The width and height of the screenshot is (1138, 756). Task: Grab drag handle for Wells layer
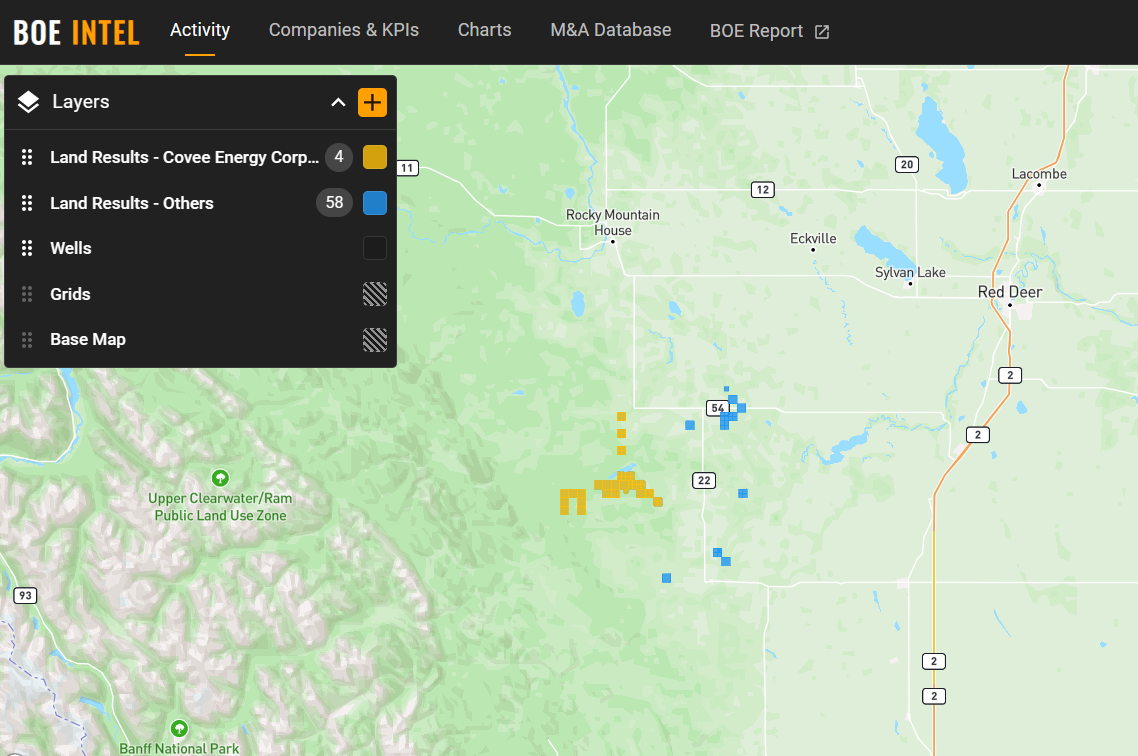(x=27, y=248)
